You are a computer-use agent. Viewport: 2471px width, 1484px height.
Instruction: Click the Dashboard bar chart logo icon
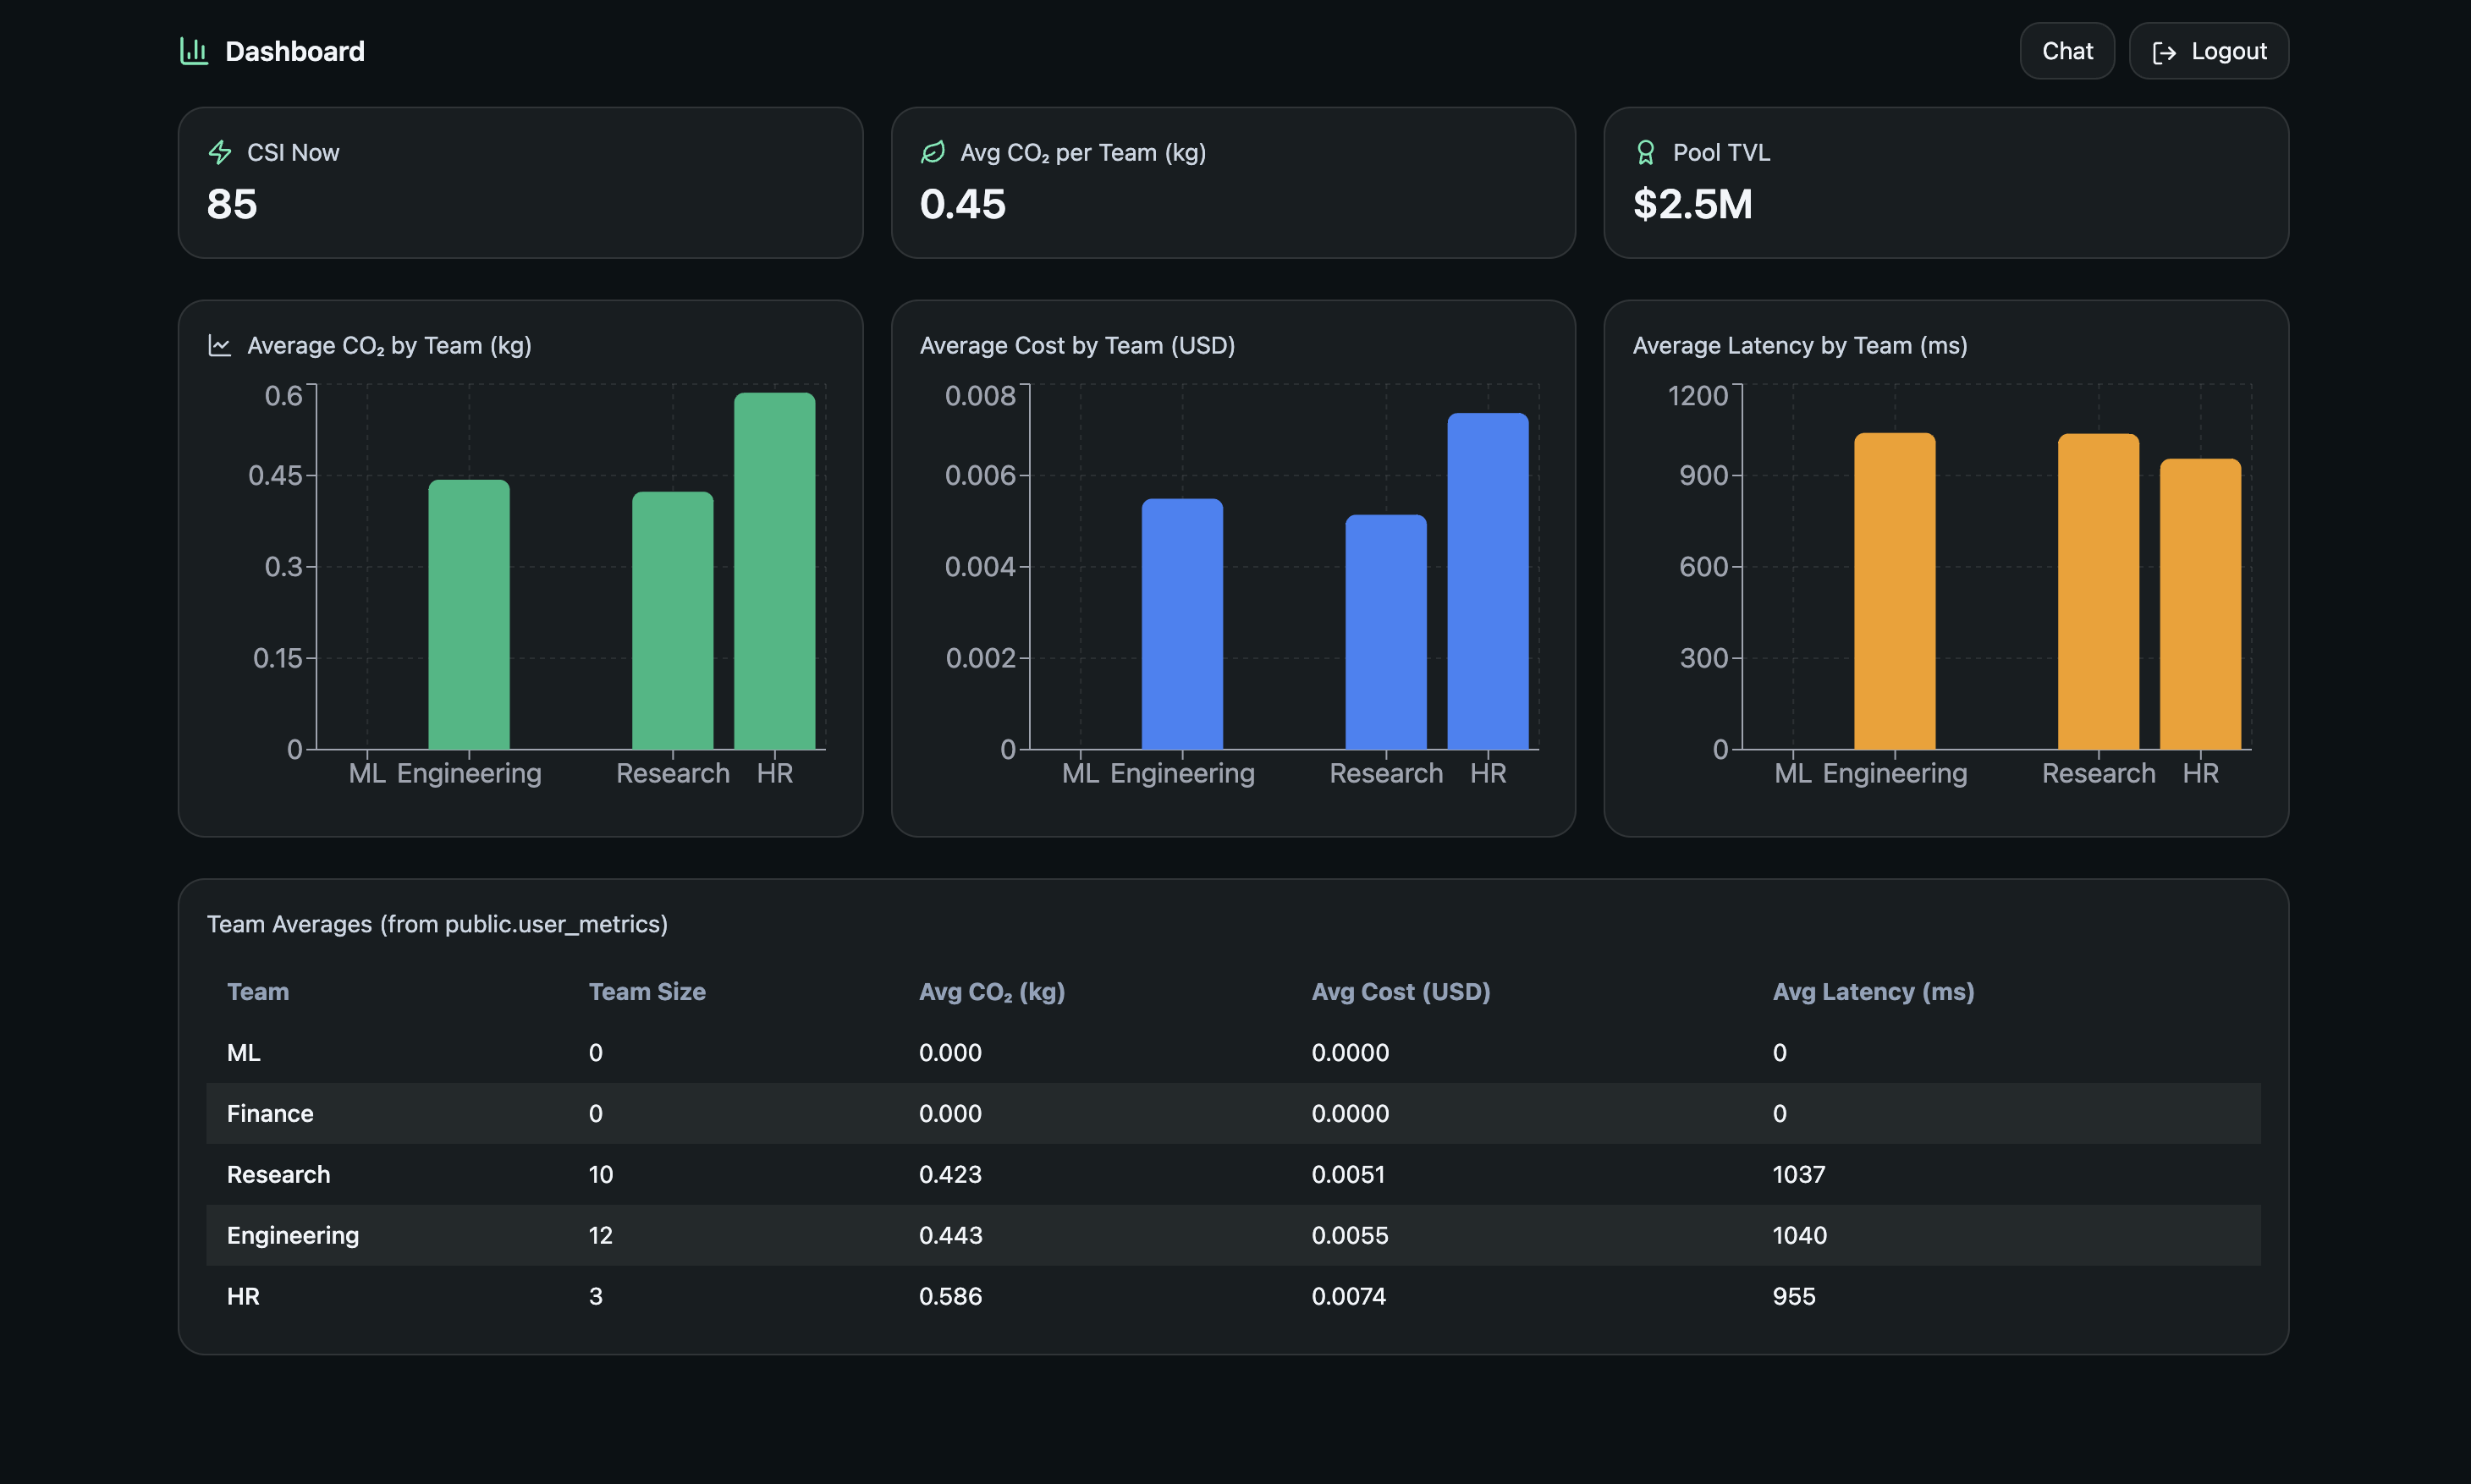[x=194, y=51]
